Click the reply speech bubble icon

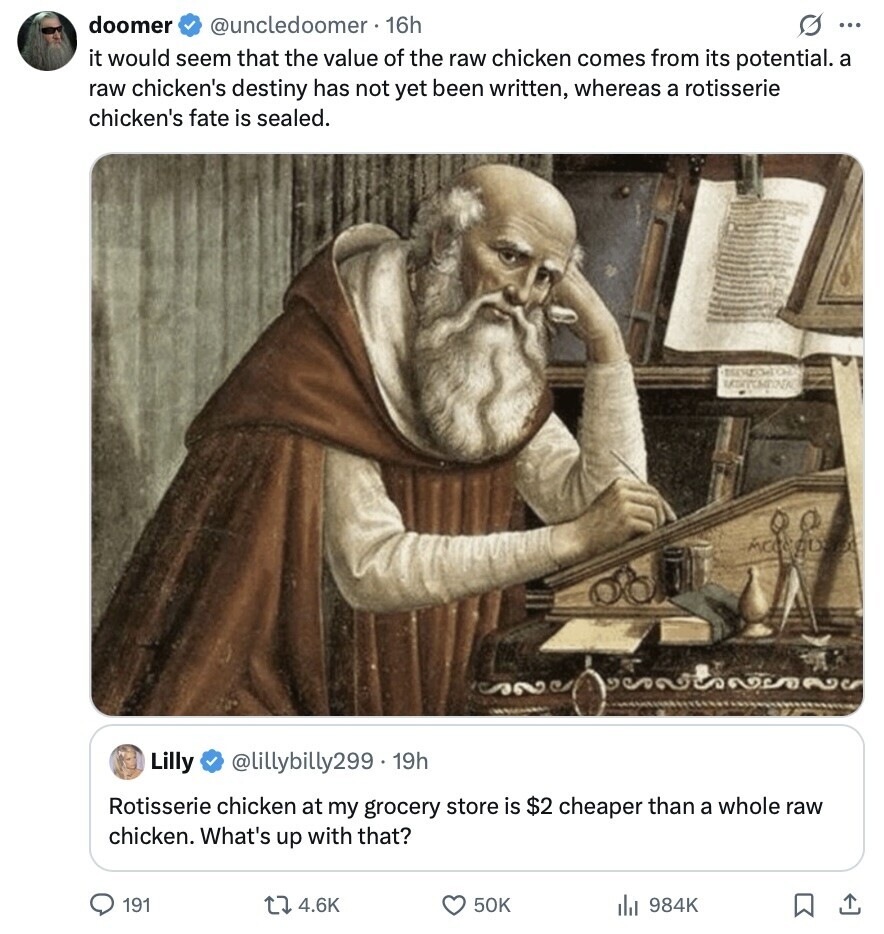(103, 904)
